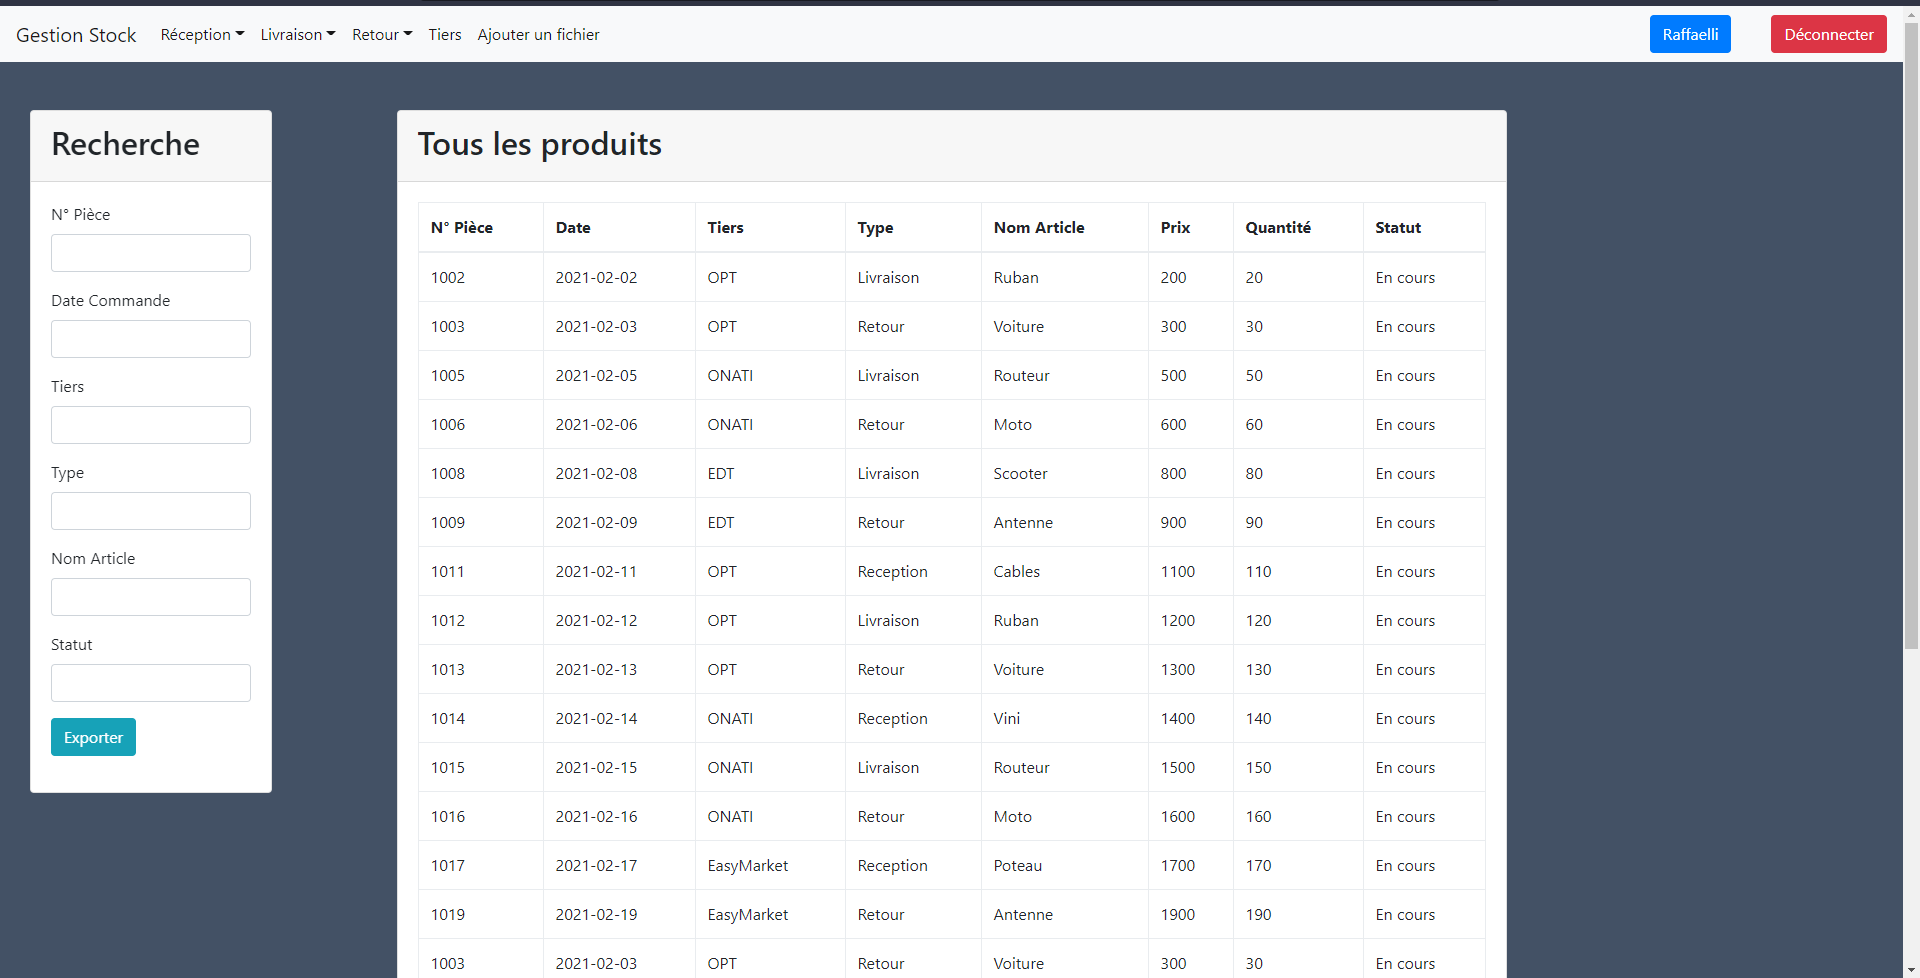The height and width of the screenshot is (978, 1920).
Task: Select the row for pièce 1017
Action: (x=950, y=866)
